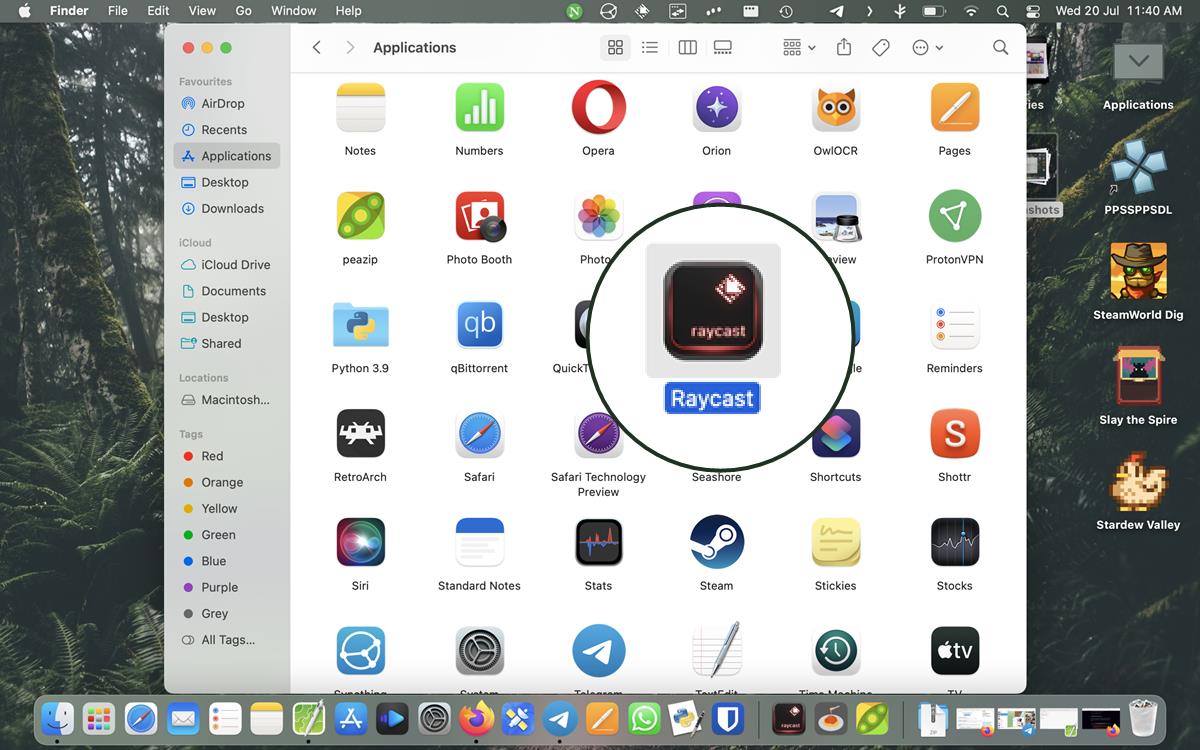Select the Reminders app icon
The height and width of the screenshot is (750, 1200).
954,325
